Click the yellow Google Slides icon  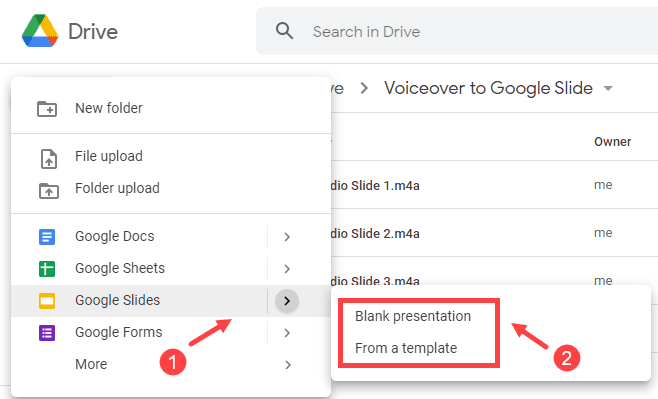47,301
